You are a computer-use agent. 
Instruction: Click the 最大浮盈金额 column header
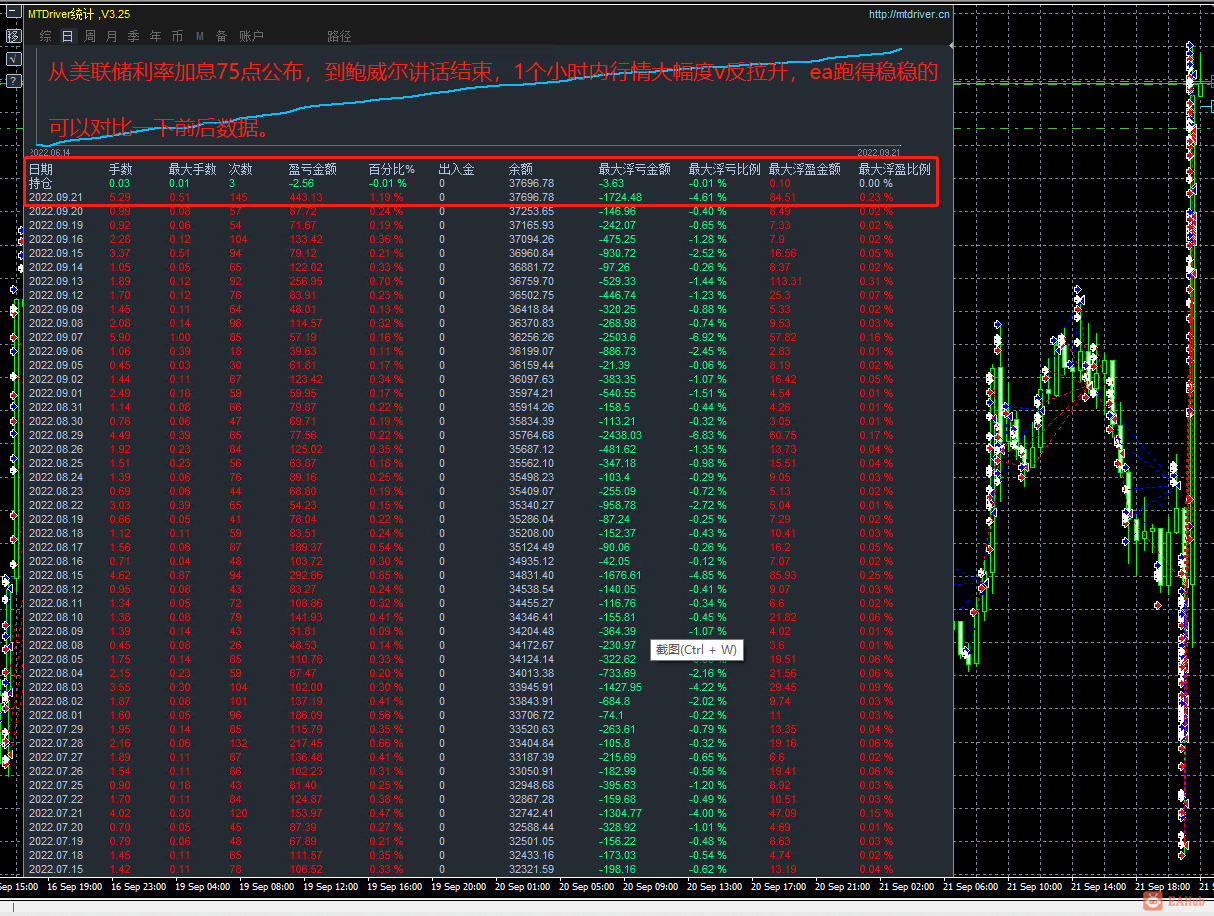click(x=804, y=170)
